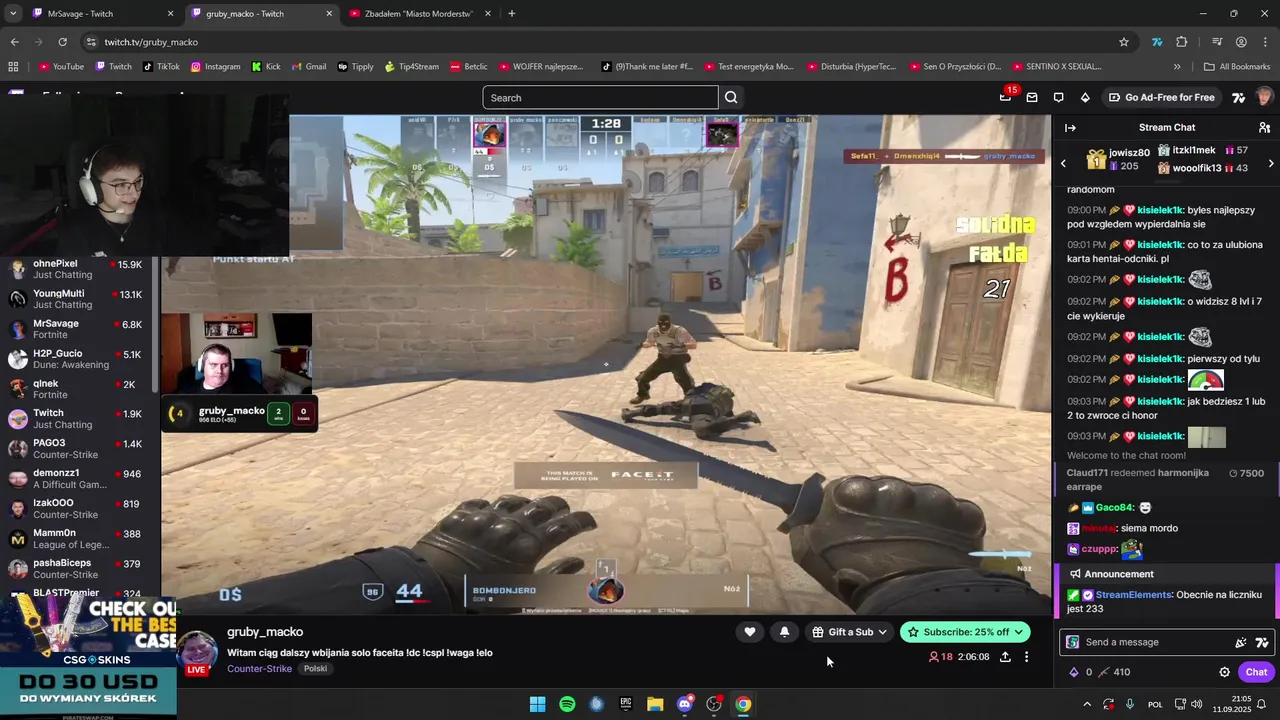Open the Kick bookmark
1280x720 pixels.
266,67
